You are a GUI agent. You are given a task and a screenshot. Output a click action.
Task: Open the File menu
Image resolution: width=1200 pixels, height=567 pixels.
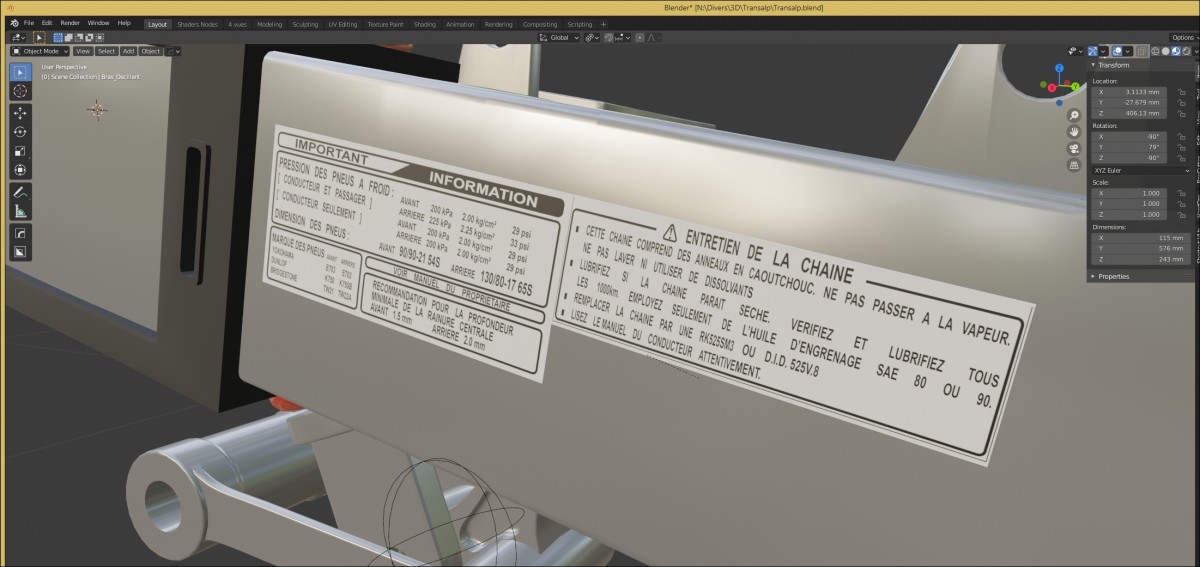click(x=28, y=23)
